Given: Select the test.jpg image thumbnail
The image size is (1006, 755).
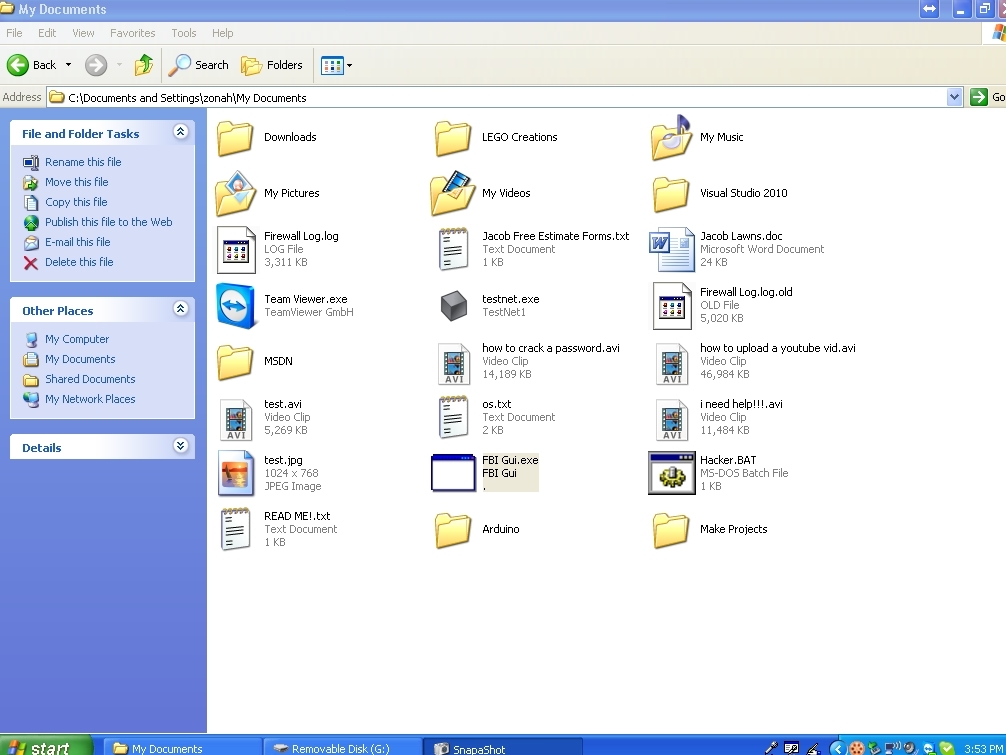Looking at the screenshot, I should [235, 473].
